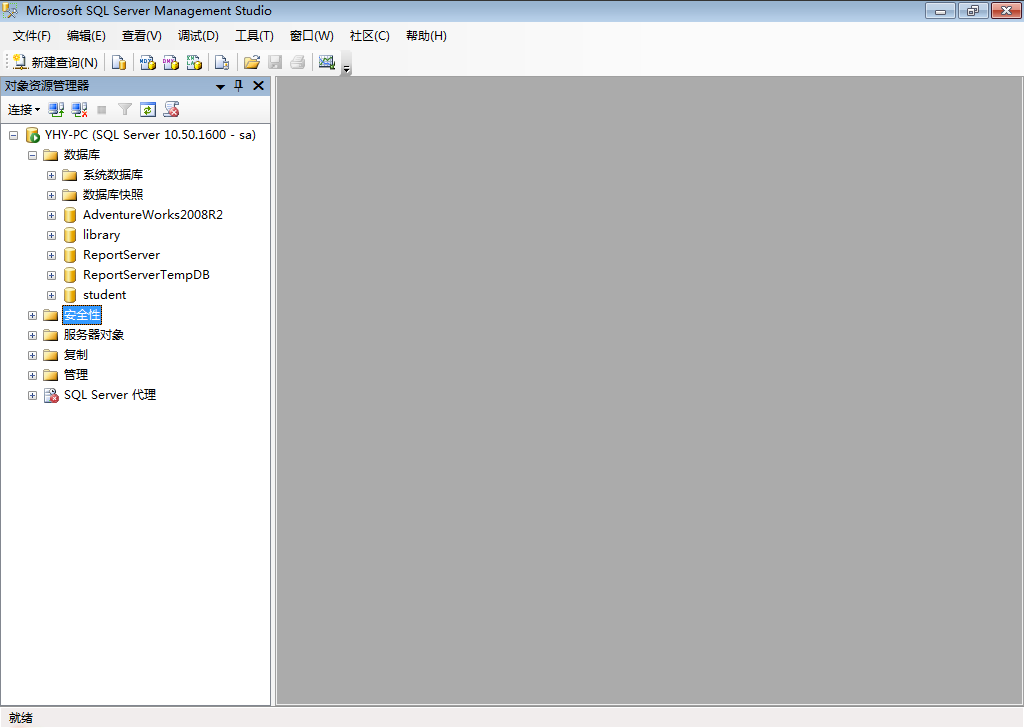This screenshot has height=728, width=1024.
Task: Expand the 管理 folder
Action: coord(32,375)
